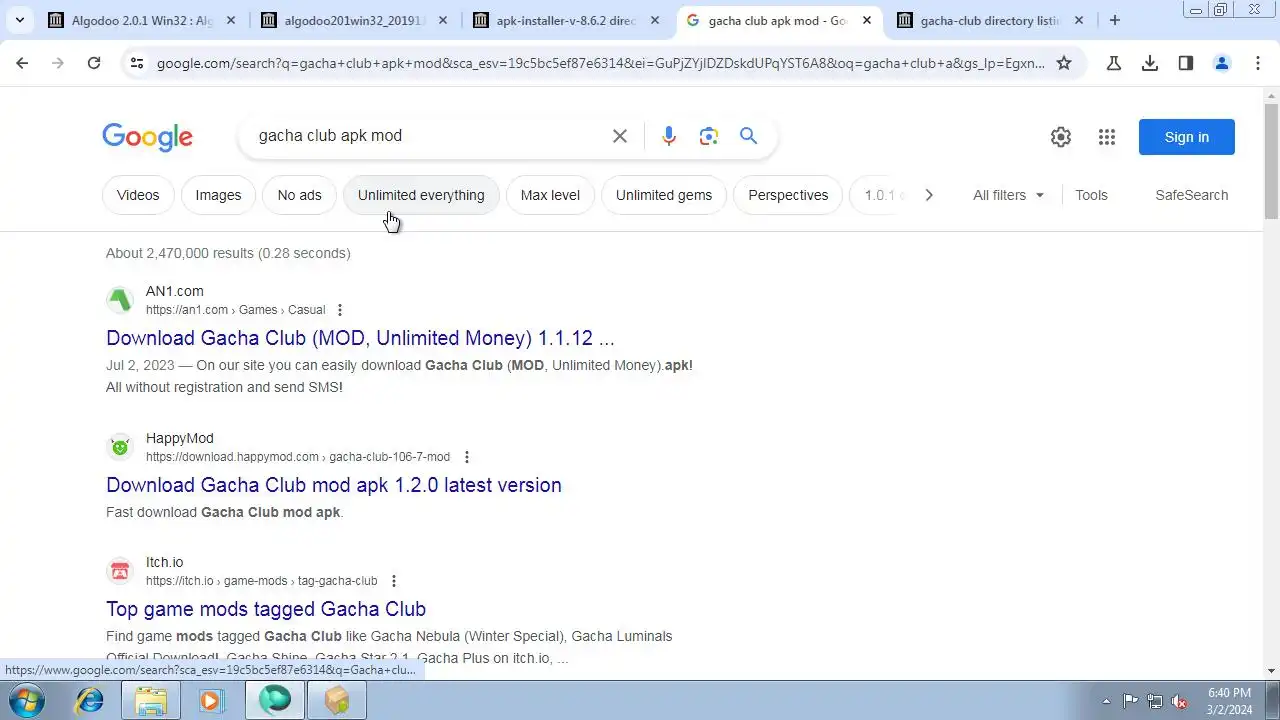Click the Itch.io favicon
Viewport: 1280px width, 720px height.
tap(120, 571)
